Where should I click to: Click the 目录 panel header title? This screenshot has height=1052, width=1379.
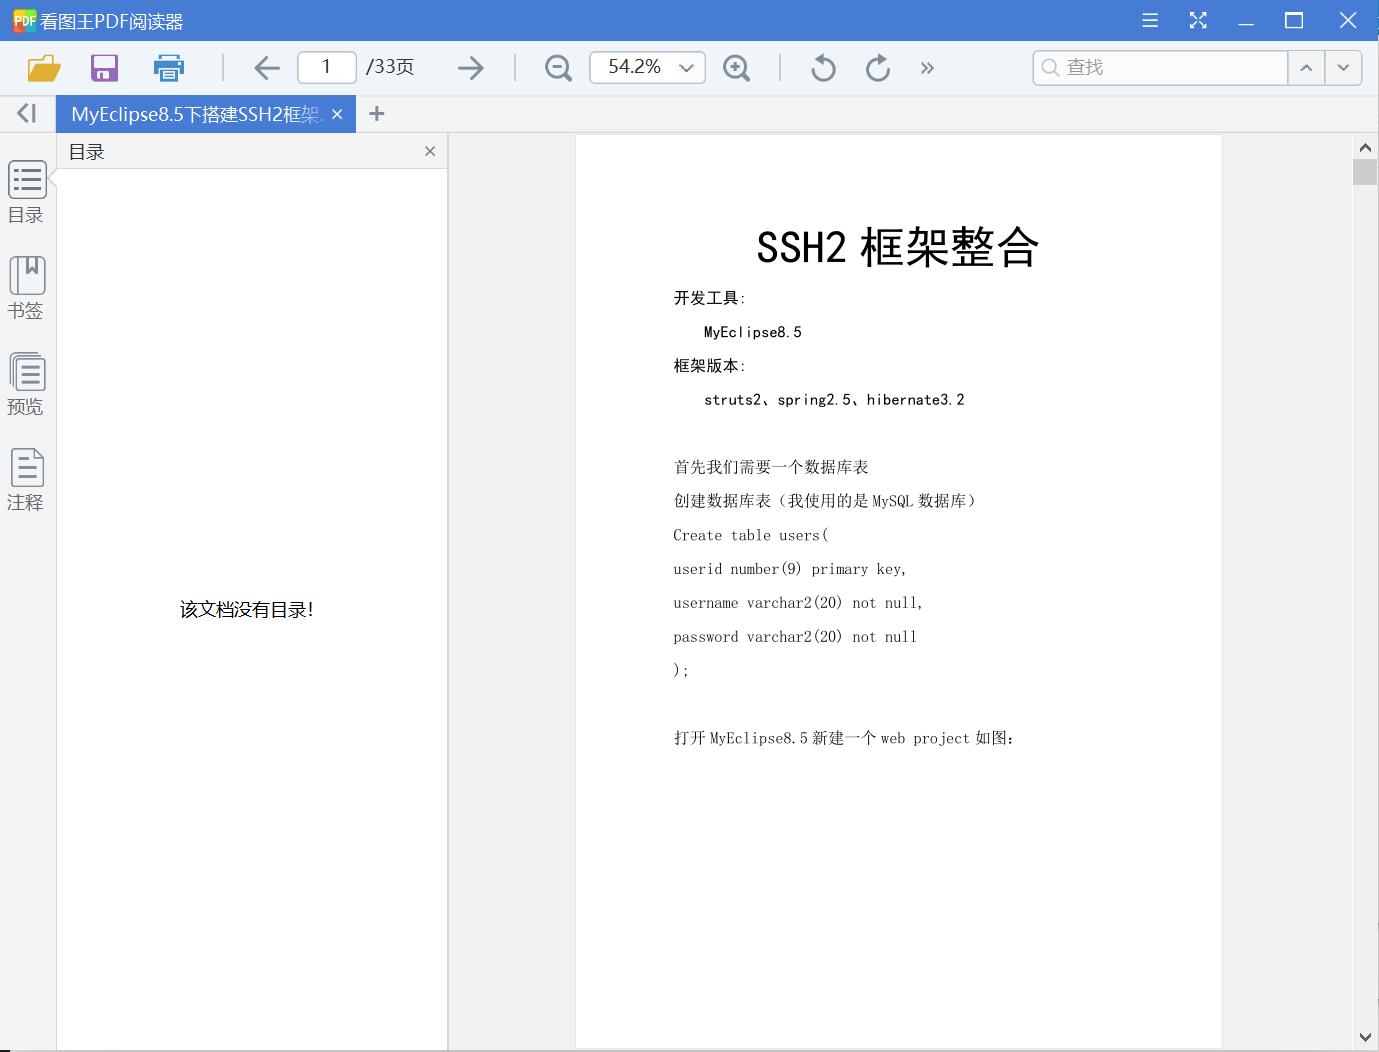pyautogui.click(x=87, y=152)
